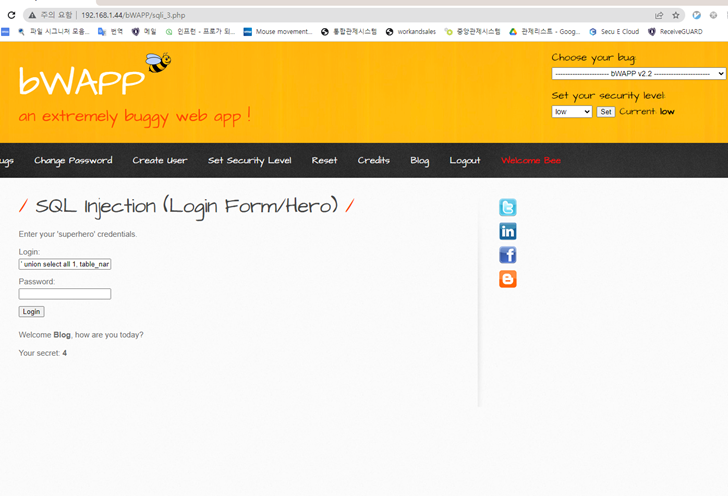728x496 pixels.
Task: Click the 'Current: low' security text
Action: 647,111
